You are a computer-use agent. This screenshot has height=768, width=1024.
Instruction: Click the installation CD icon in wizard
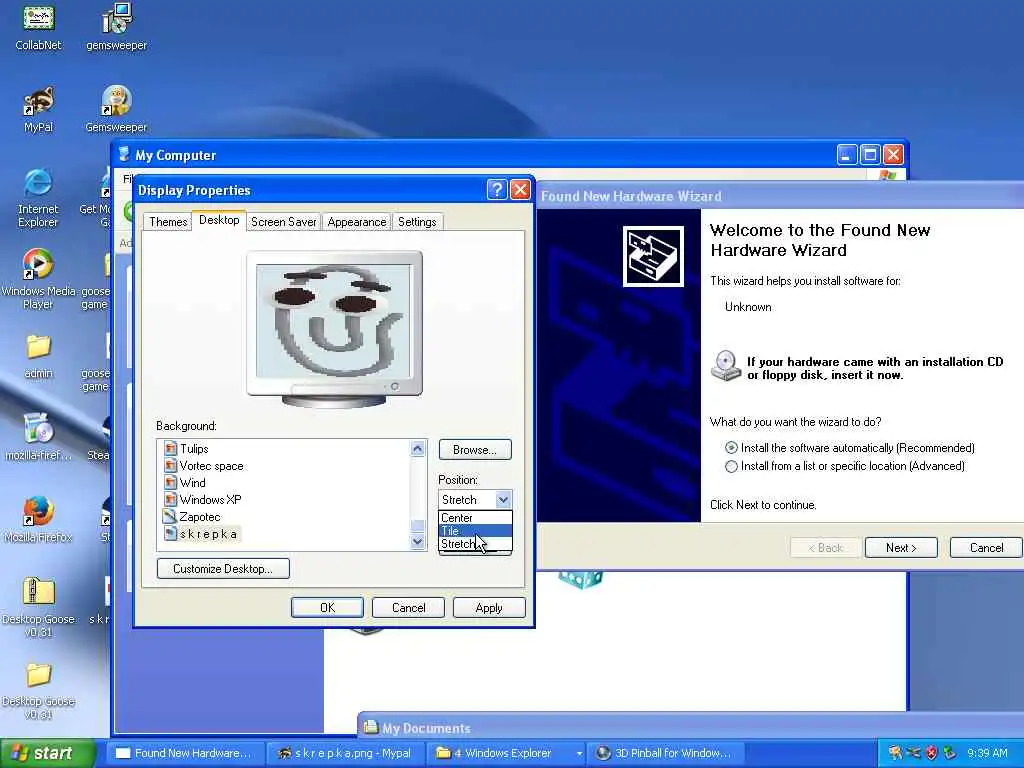(726, 366)
